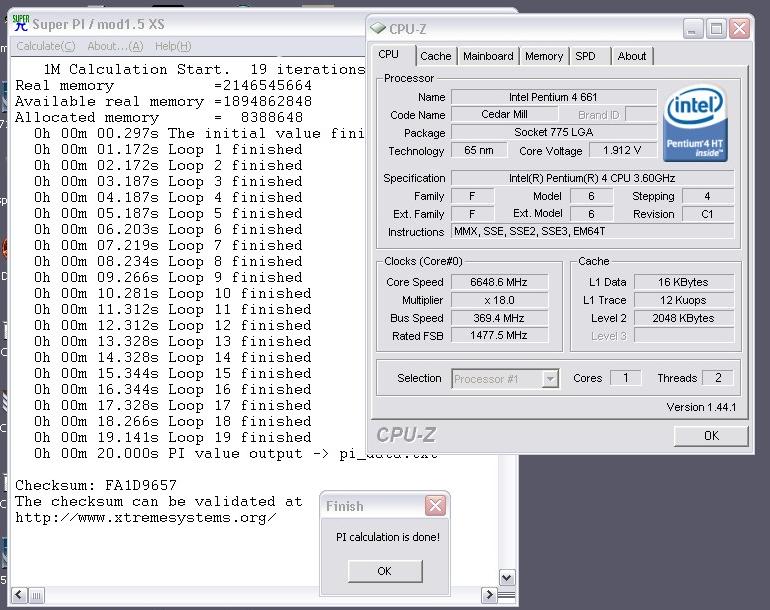Click the xtremesystems.org URL text
Screen dimensions: 770x610
(146, 518)
